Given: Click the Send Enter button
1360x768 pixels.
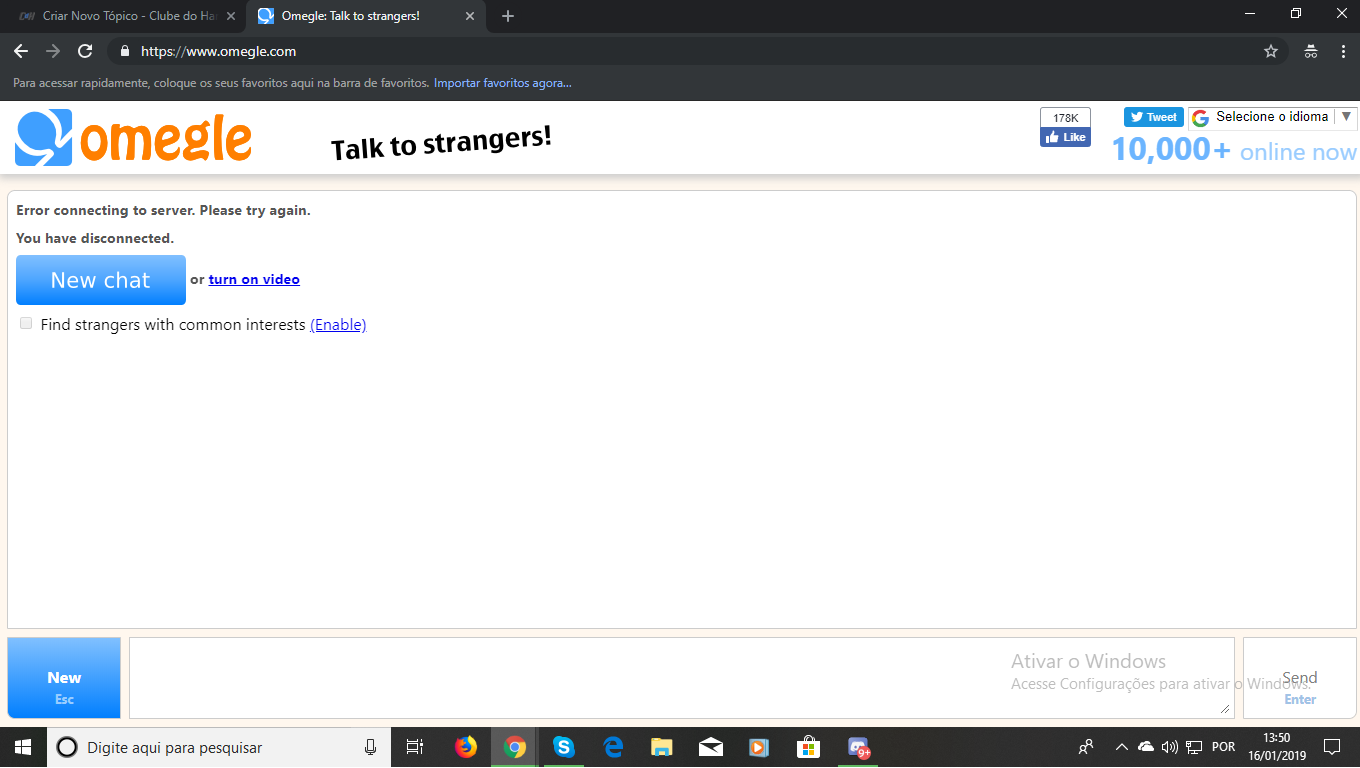Looking at the screenshot, I should point(1300,678).
